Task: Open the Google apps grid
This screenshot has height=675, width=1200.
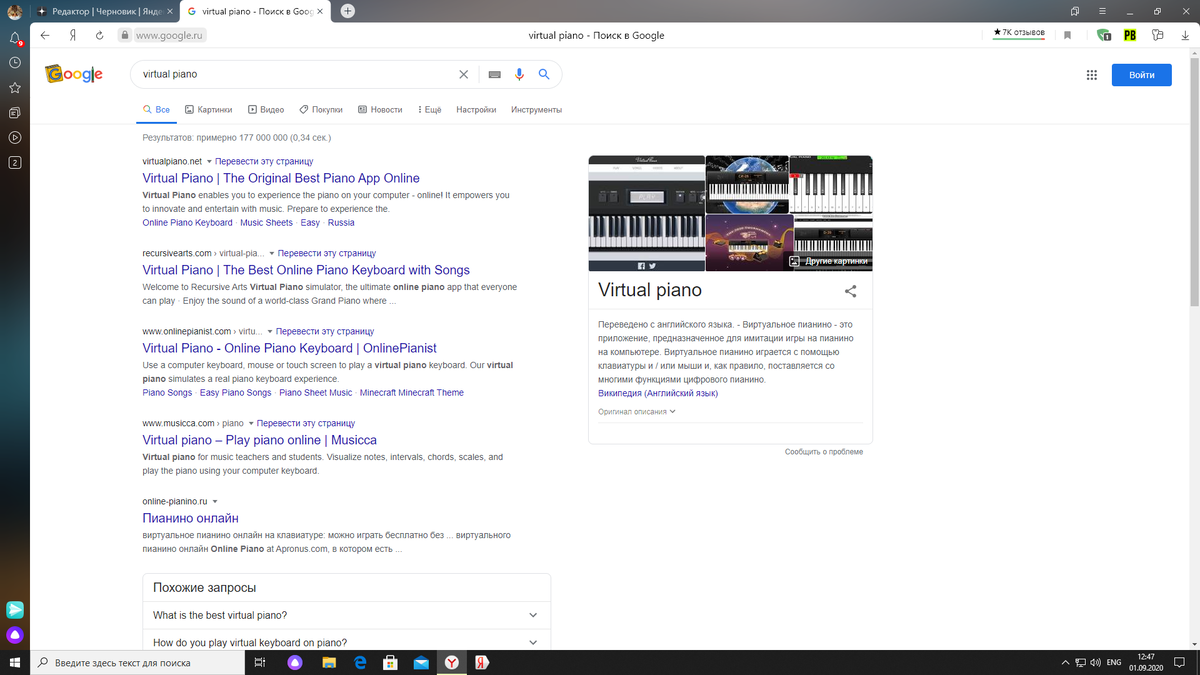Action: [1091, 75]
